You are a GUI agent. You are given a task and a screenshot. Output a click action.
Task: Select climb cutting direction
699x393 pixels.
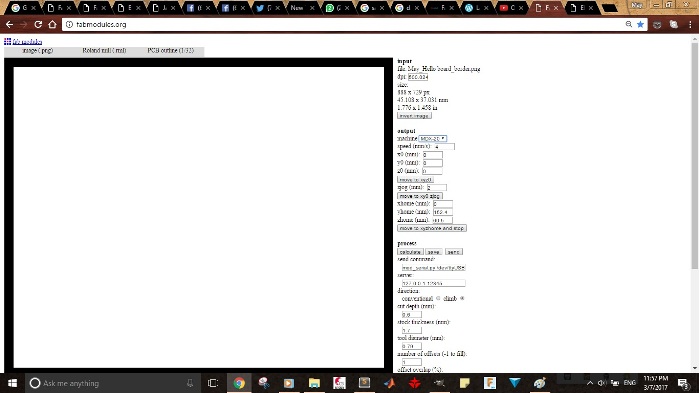click(462, 299)
